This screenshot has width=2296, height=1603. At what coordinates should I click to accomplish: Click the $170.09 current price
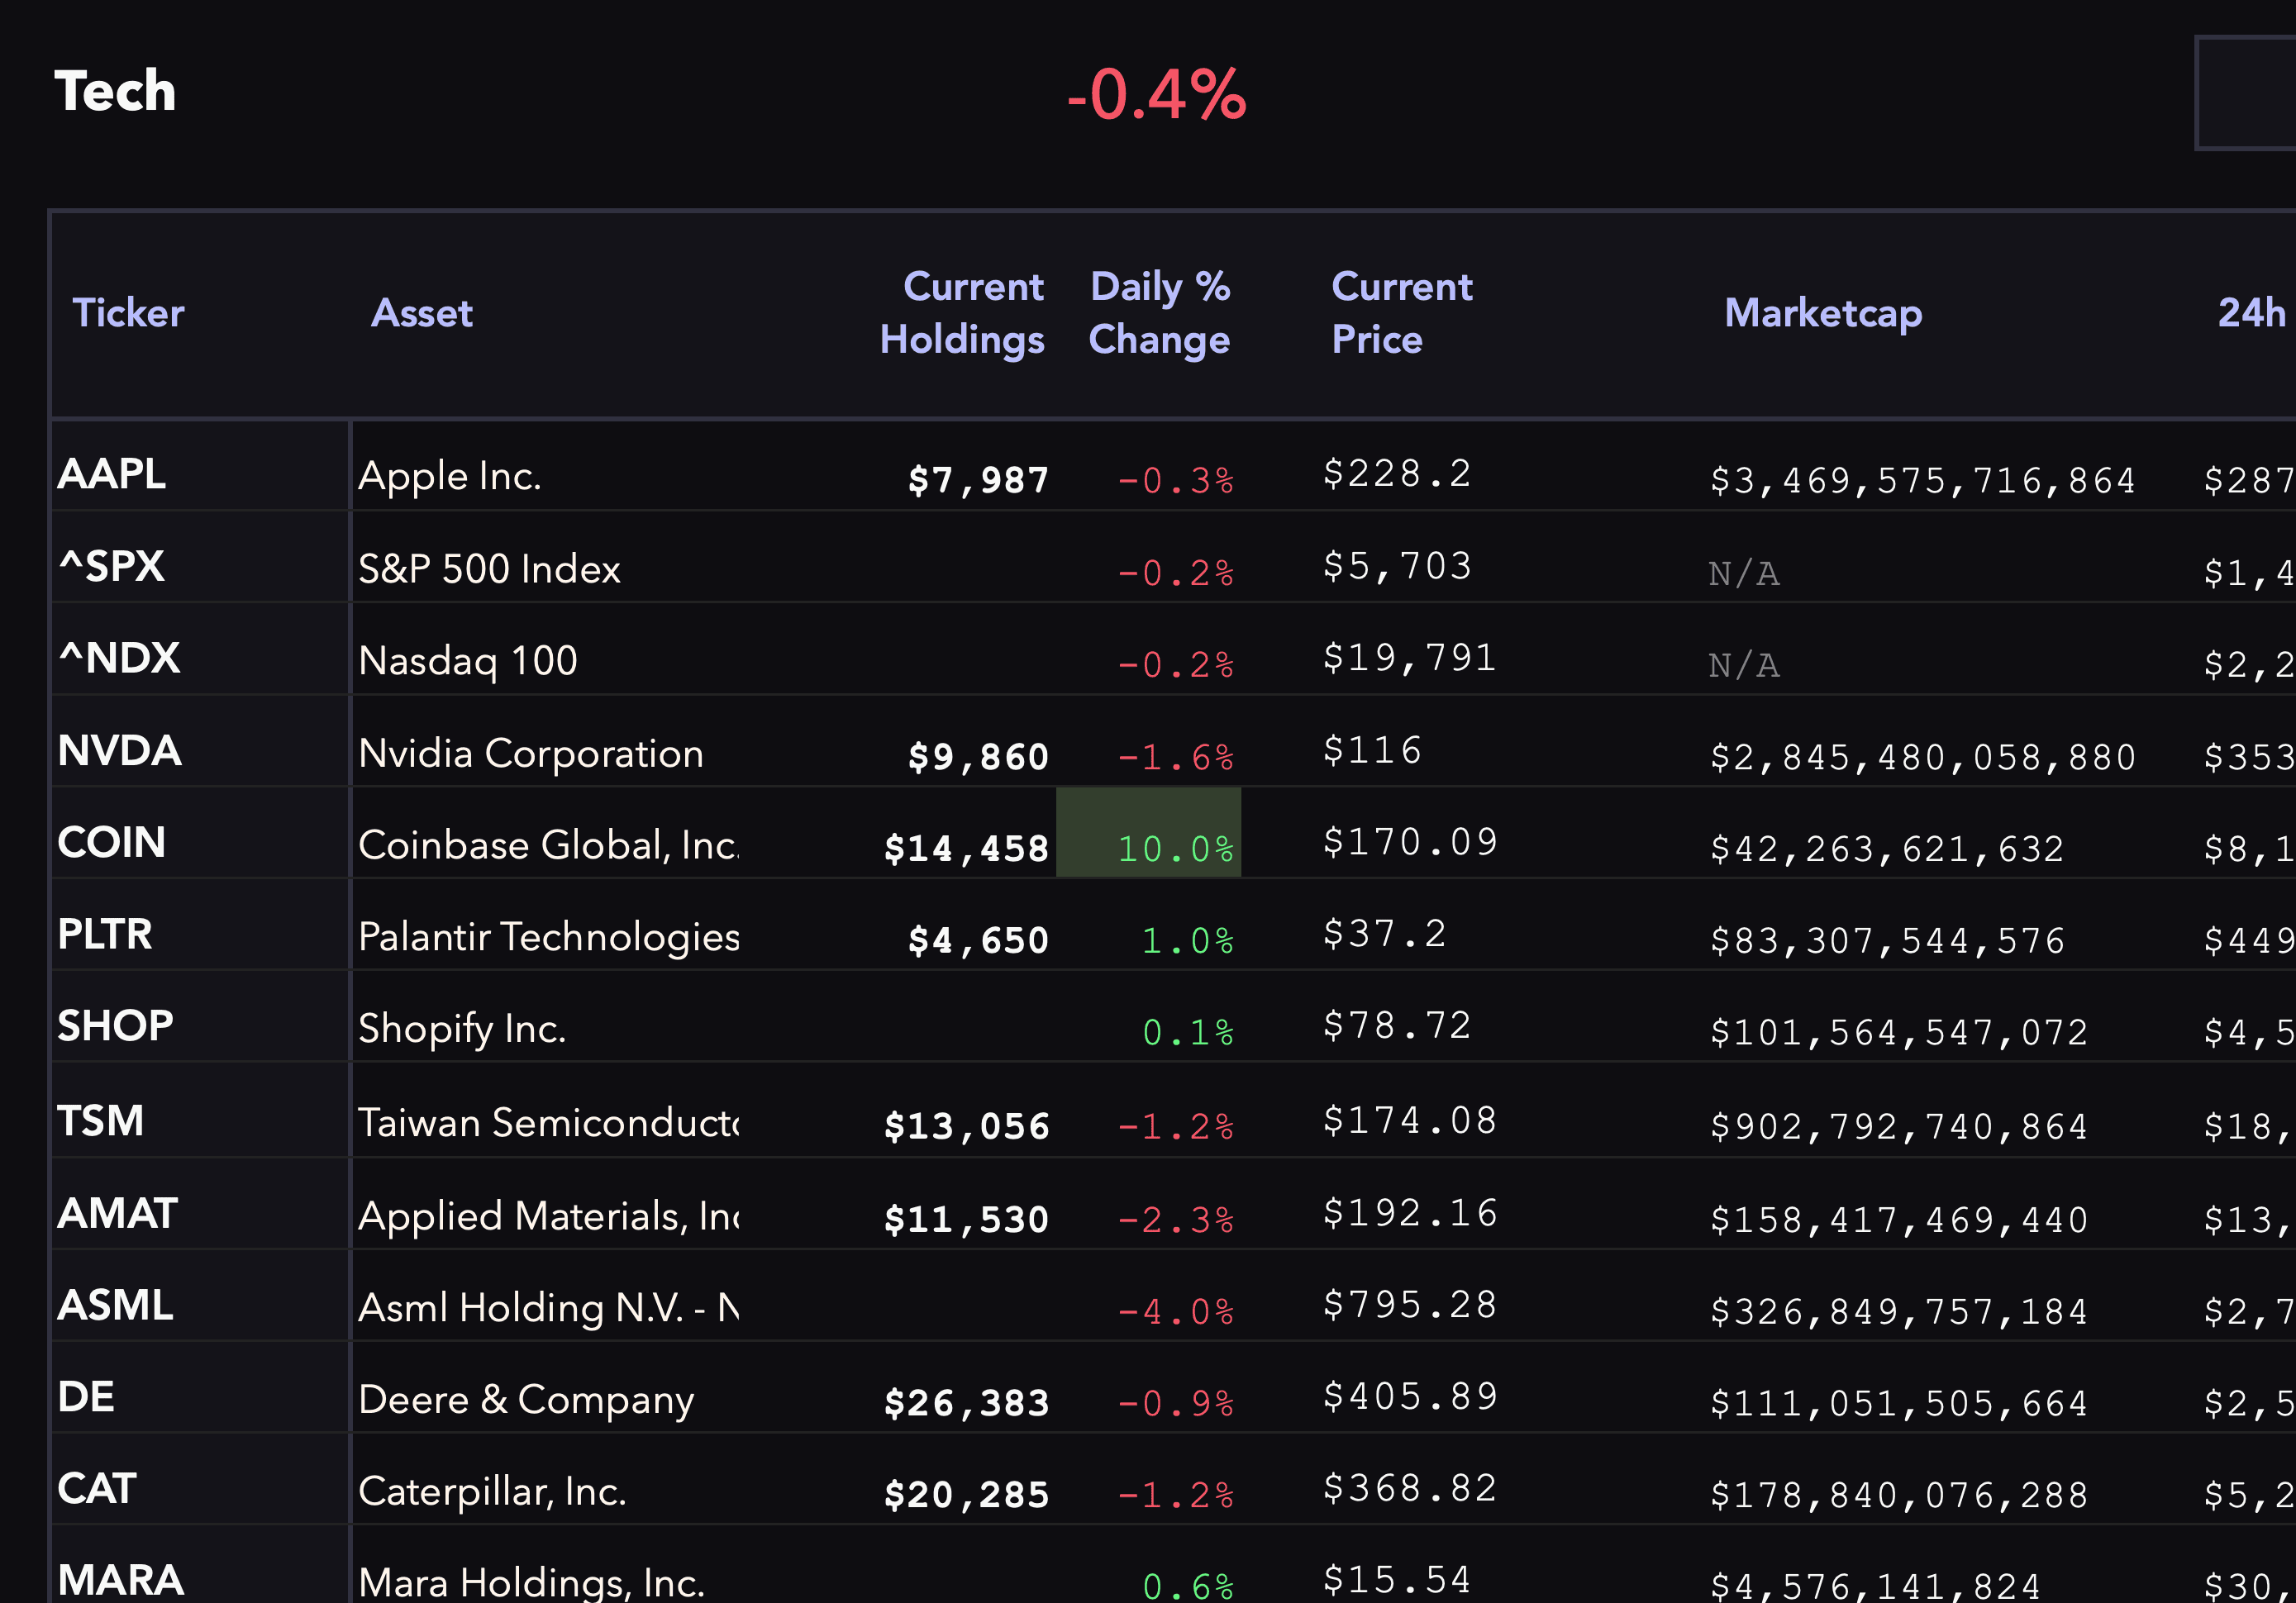click(x=1410, y=842)
